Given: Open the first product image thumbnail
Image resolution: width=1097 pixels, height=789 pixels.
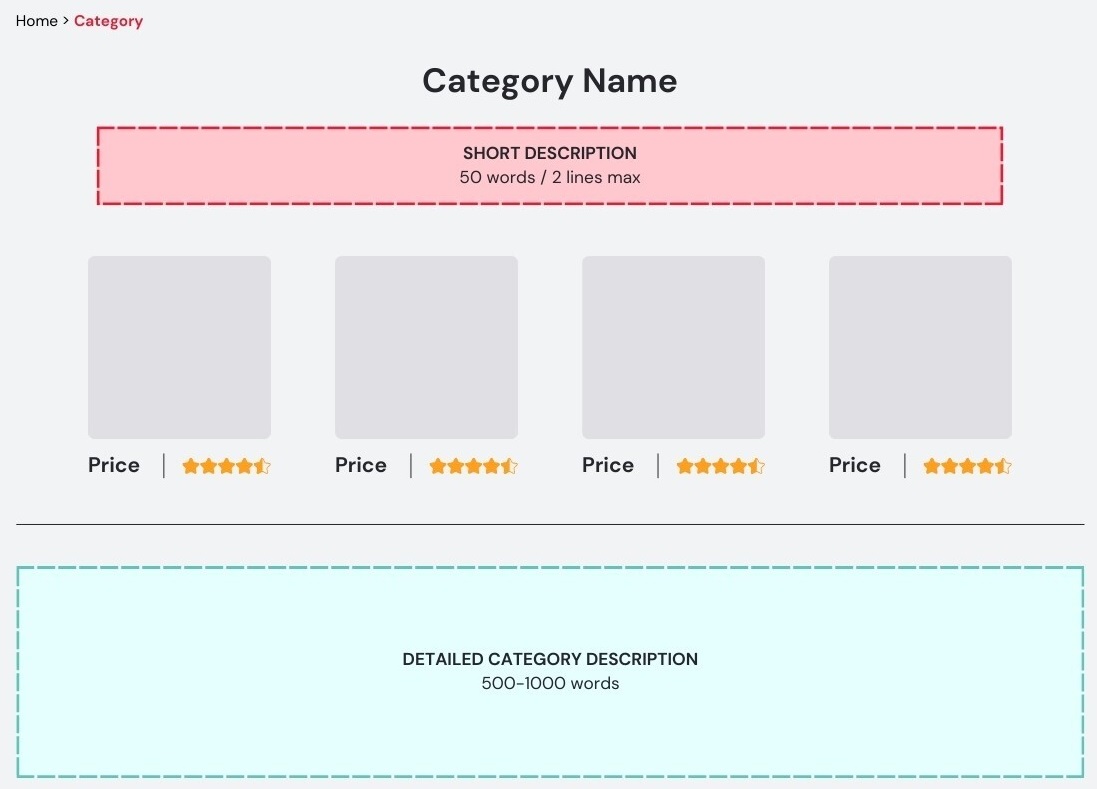Looking at the screenshot, I should pyautogui.click(x=179, y=347).
